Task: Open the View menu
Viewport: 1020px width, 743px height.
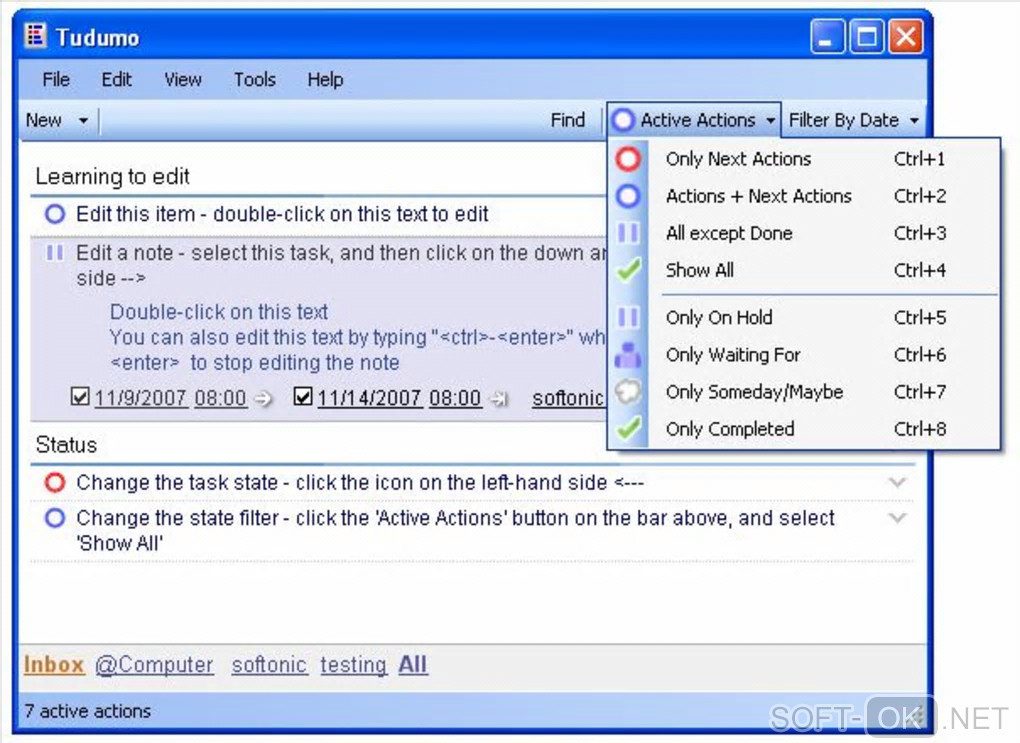Action: point(183,79)
